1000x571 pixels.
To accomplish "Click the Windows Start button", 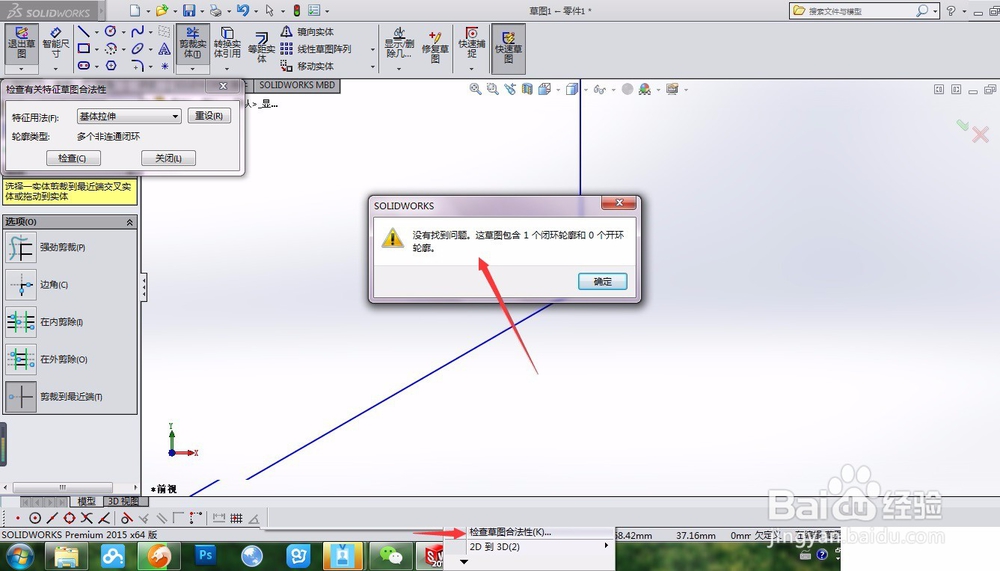I will (19, 556).
